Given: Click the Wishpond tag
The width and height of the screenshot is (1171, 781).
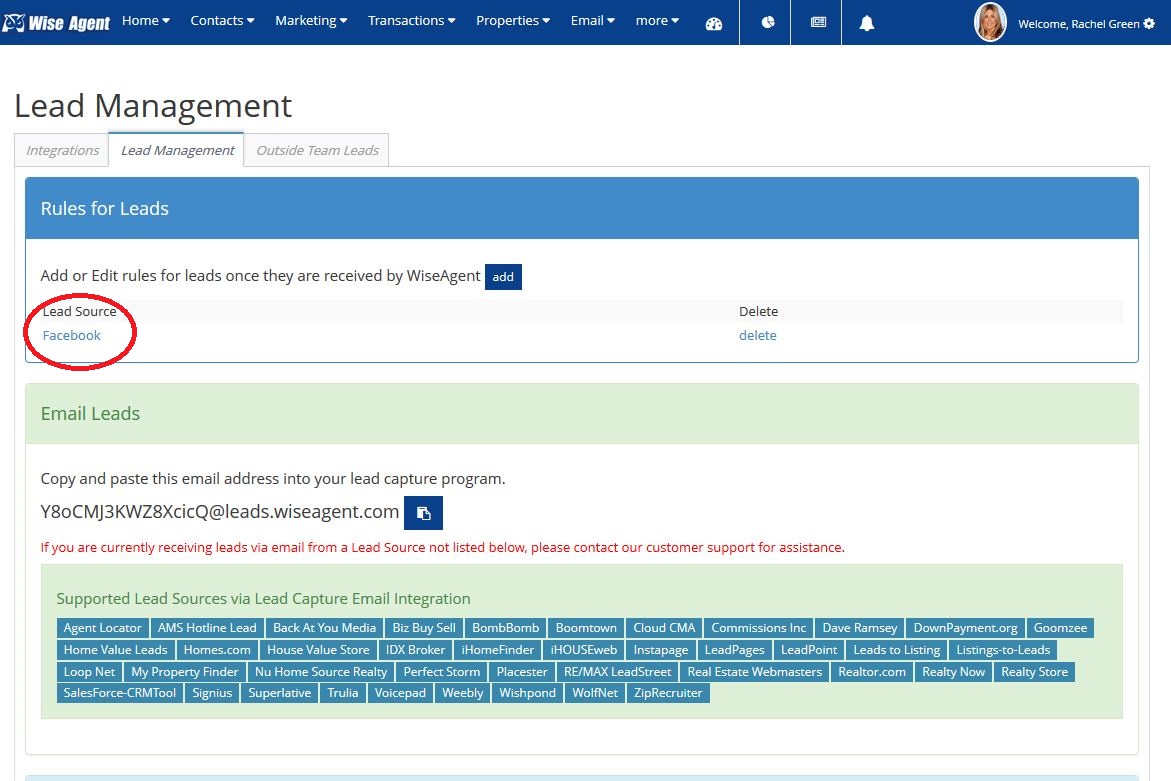Looking at the screenshot, I should pyautogui.click(x=527, y=693).
